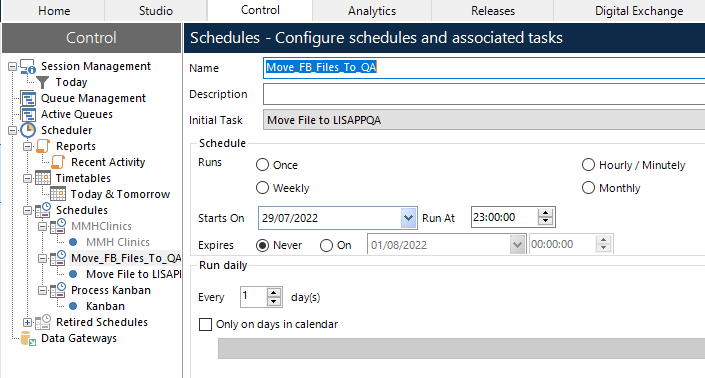The width and height of the screenshot is (705, 378).
Task: Select Expires Never radio button
Action: click(x=263, y=245)
